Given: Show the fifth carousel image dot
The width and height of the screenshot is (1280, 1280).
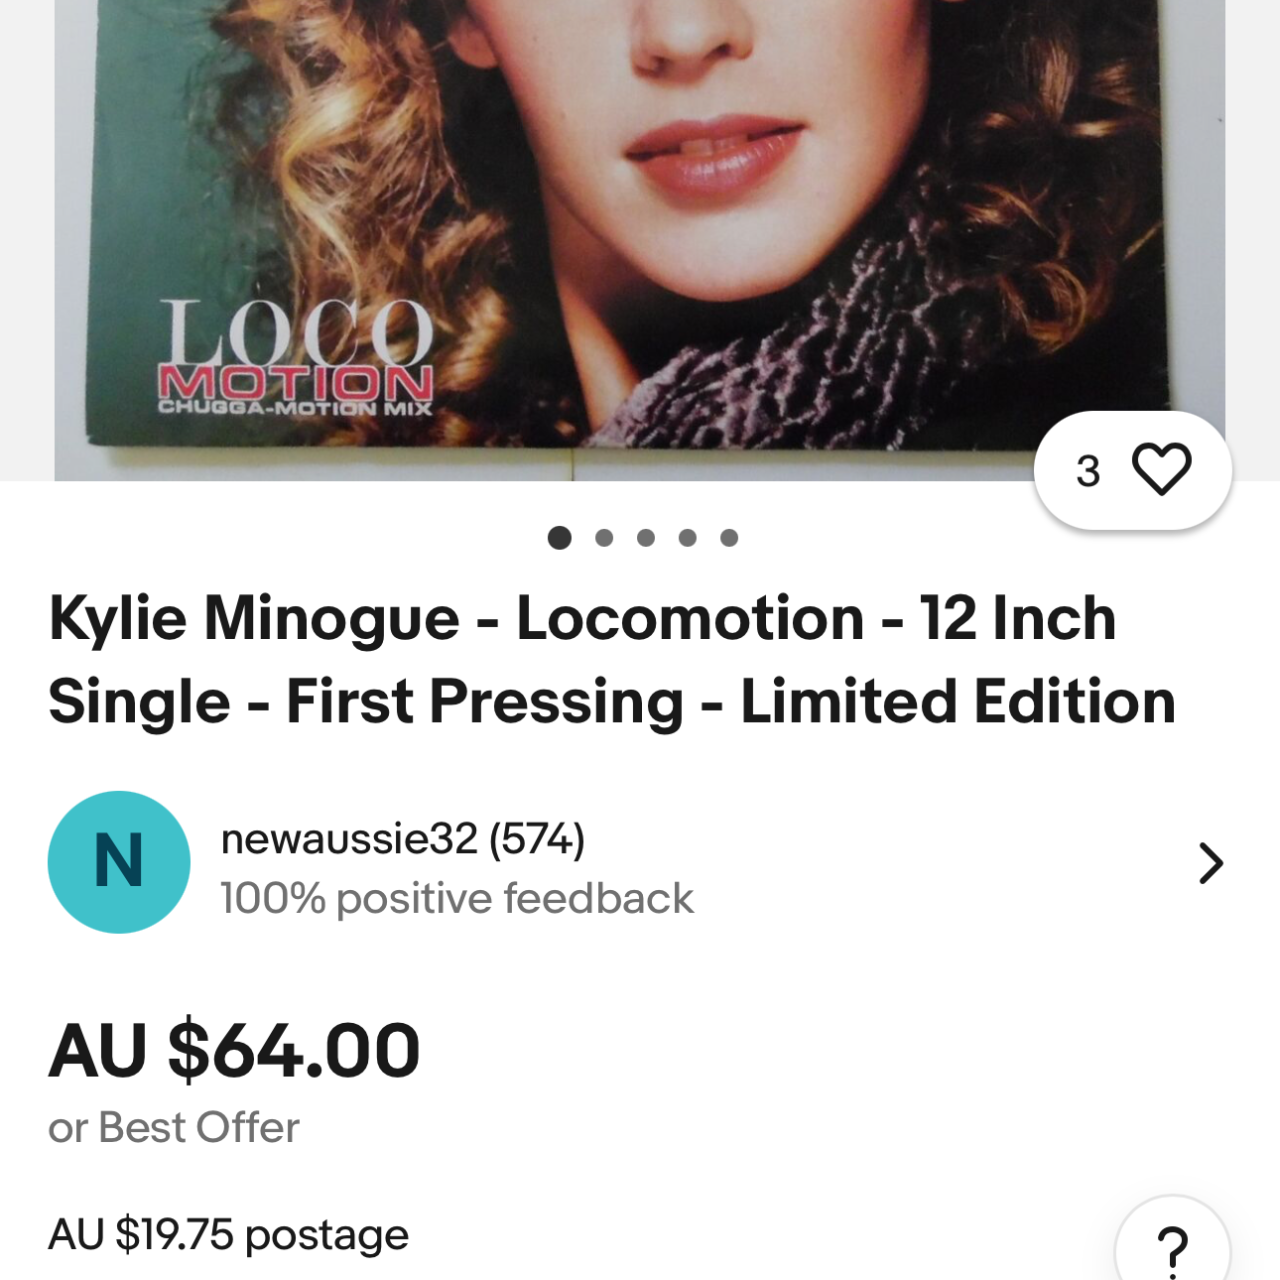Looking at the screenshot, I should pyautogui.click(x=729, y=538).
